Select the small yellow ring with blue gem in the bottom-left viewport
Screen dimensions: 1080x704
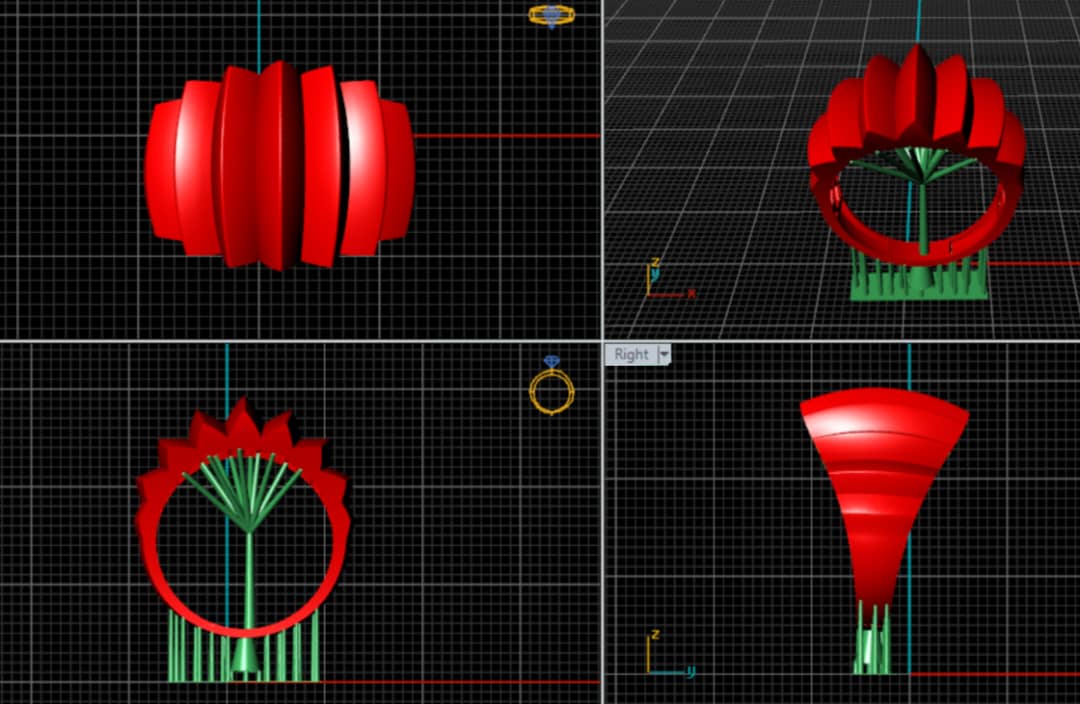[x=552, y=386]
